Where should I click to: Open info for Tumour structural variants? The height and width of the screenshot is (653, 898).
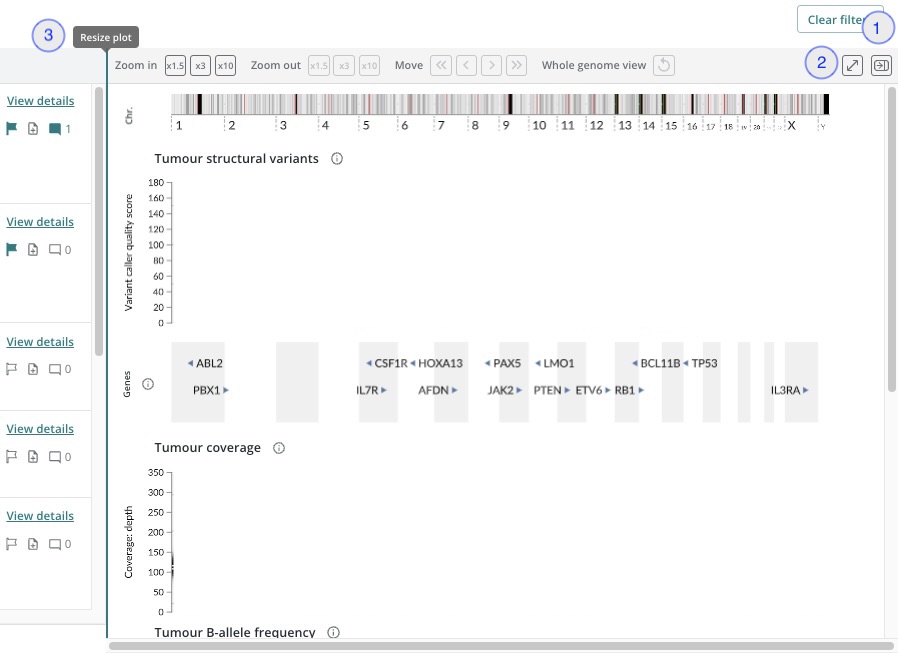pyautogui.click(x=337, y=159)
